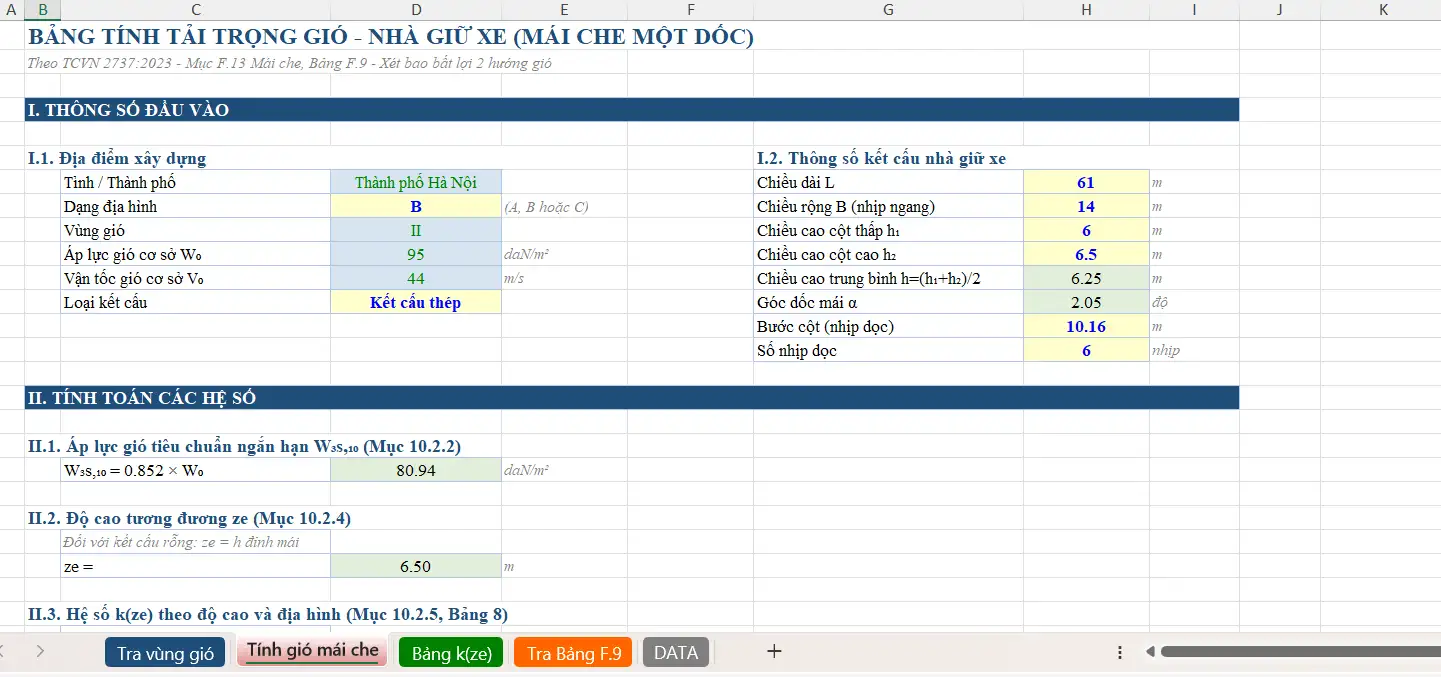
Task: Select column E header
Action: 564,9
